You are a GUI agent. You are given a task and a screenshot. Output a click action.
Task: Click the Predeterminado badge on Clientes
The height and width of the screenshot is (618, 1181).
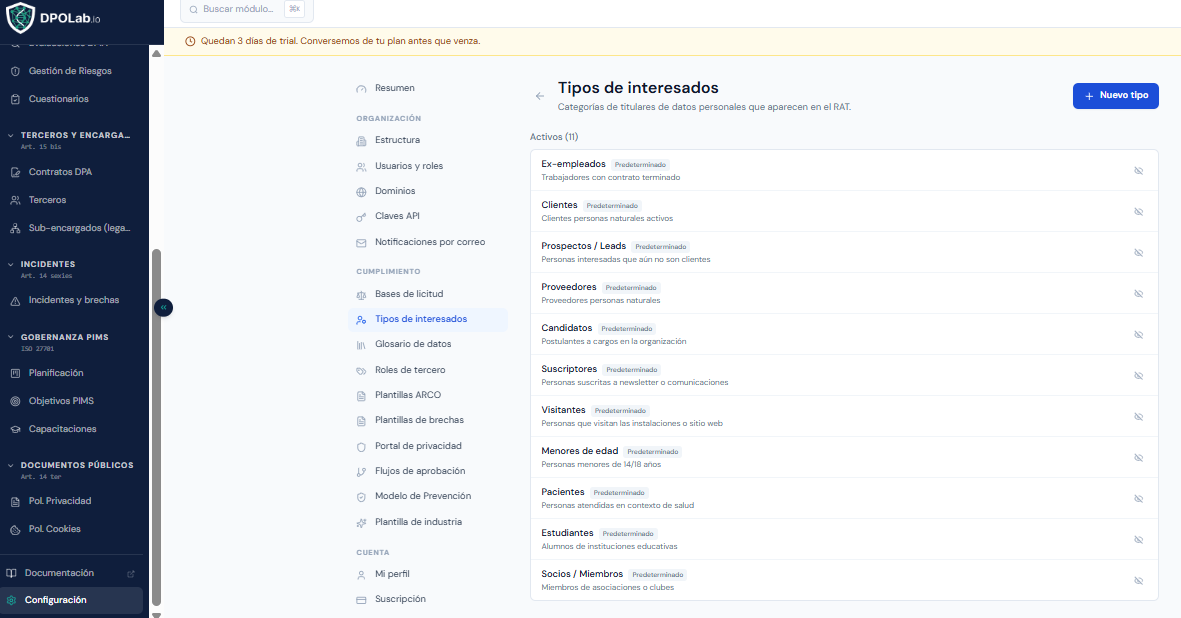(x=612, y=205)
